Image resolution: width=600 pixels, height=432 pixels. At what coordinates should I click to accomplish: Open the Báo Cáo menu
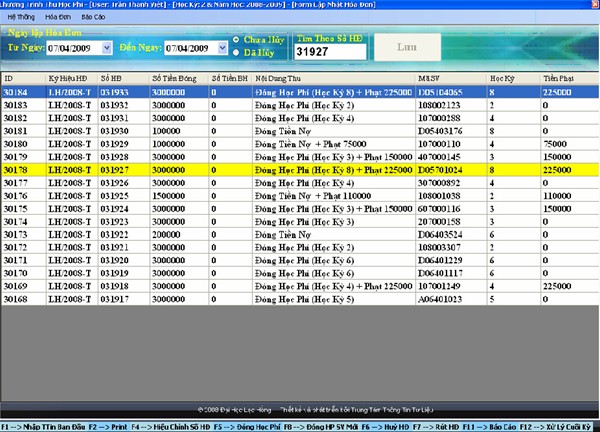[x=93, y=18]
